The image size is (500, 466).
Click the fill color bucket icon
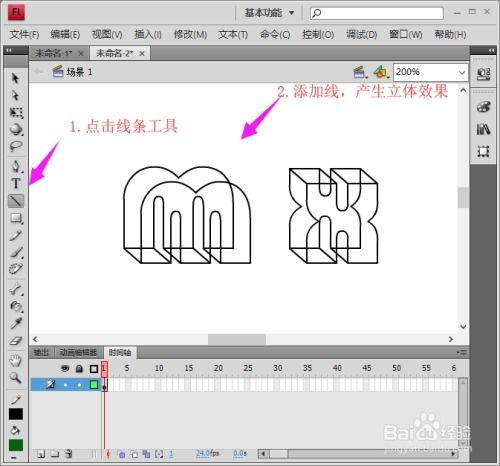coord(15,430)
